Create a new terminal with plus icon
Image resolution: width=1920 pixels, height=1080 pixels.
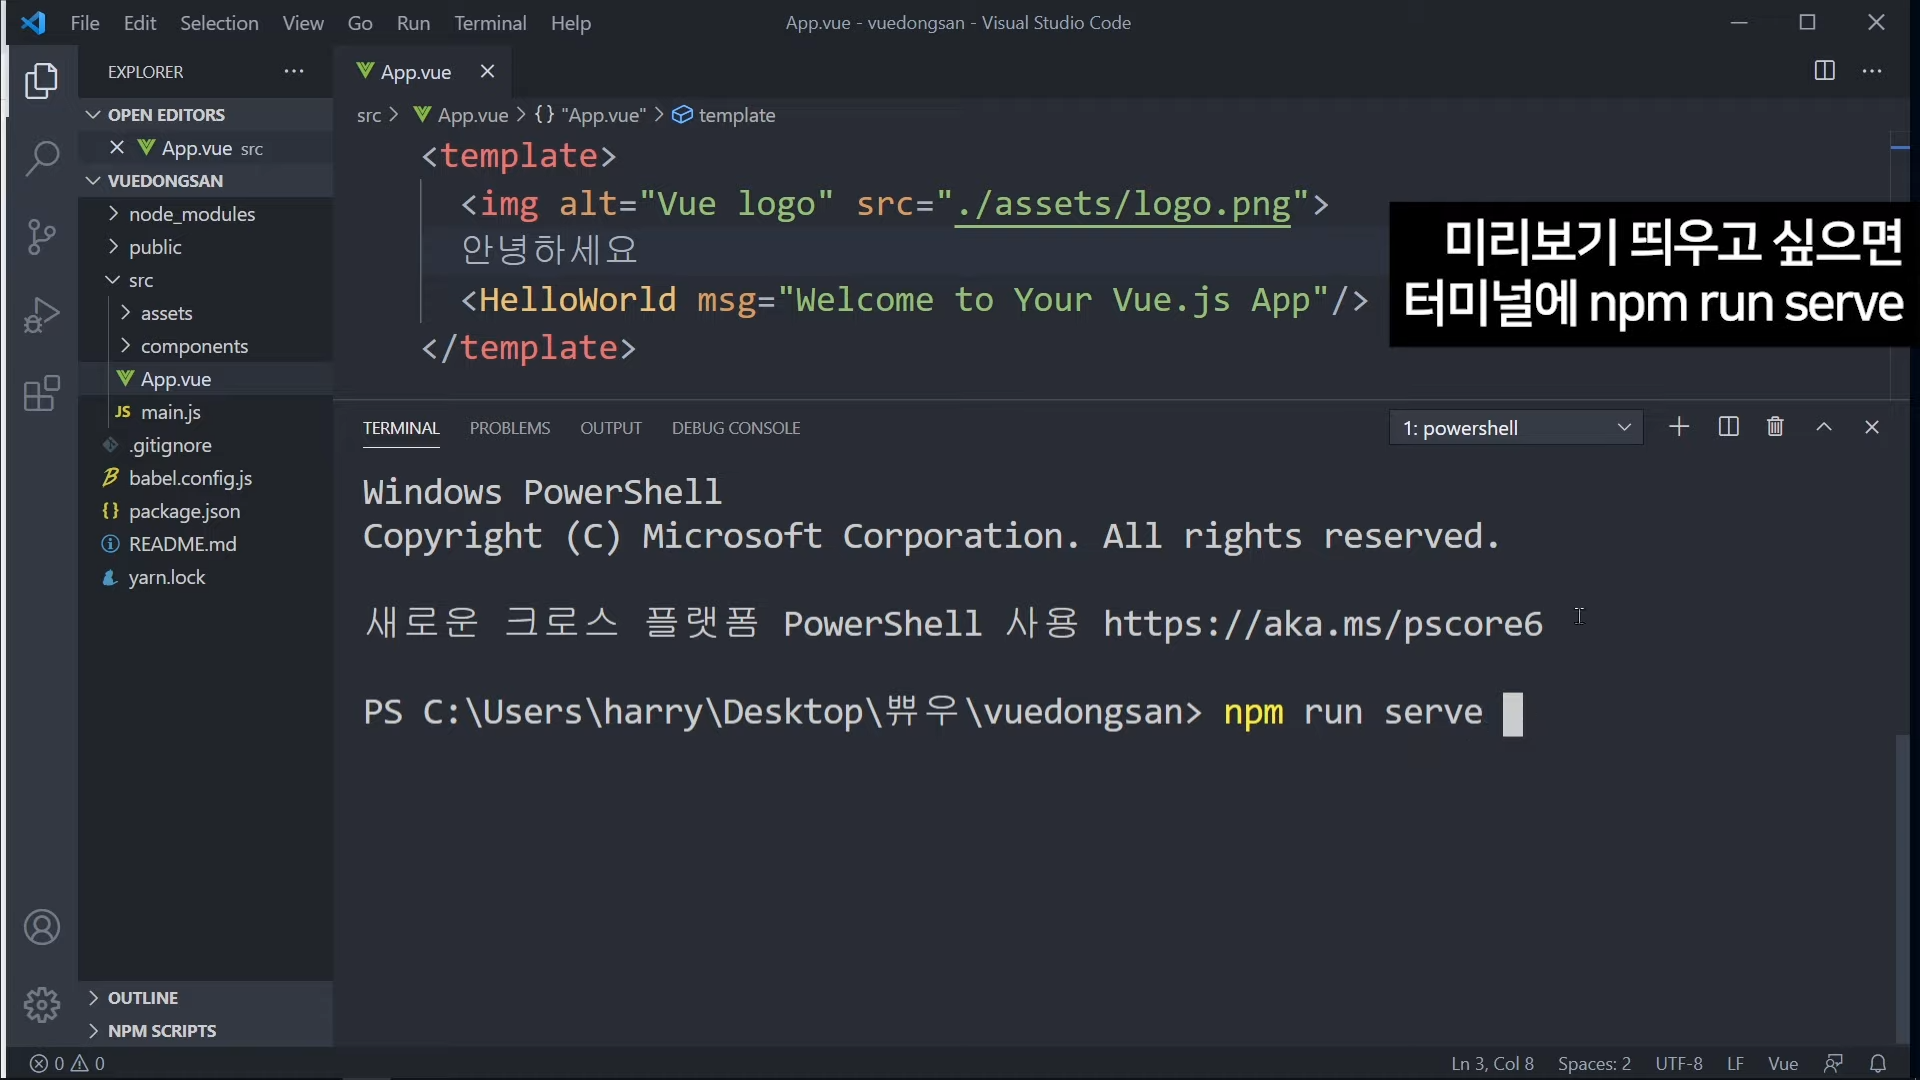pos(1679,427)
